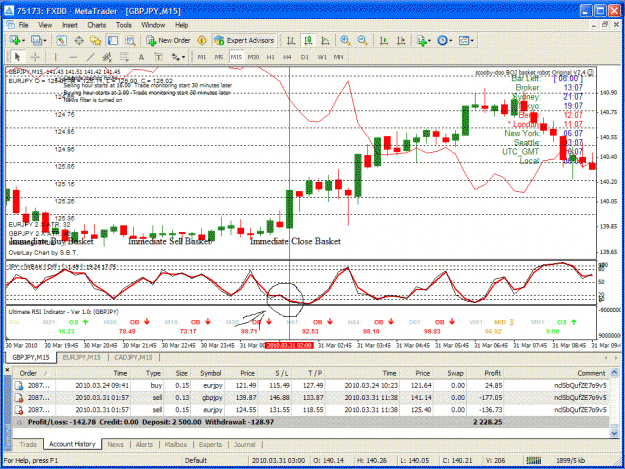Image resolution: width=625 pixels, height=469 pixels.
Task: Click the New Order button
Action: click(168, 40)
